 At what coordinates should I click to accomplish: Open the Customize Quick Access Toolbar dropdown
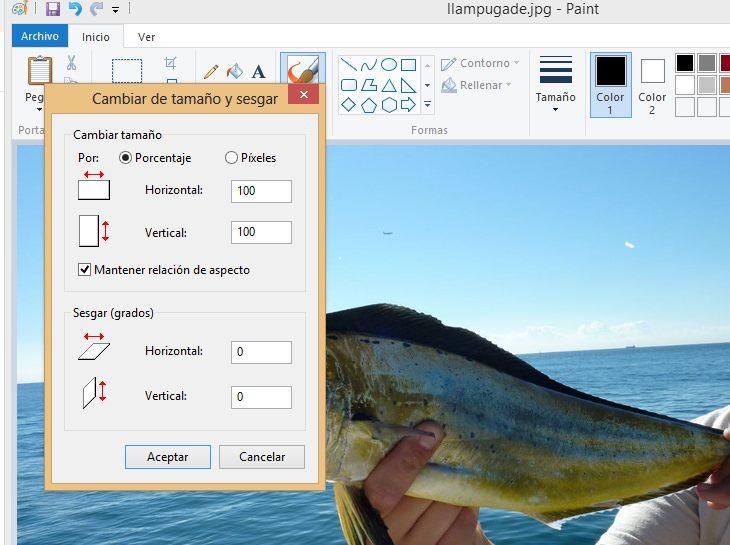tap(115, 9)
